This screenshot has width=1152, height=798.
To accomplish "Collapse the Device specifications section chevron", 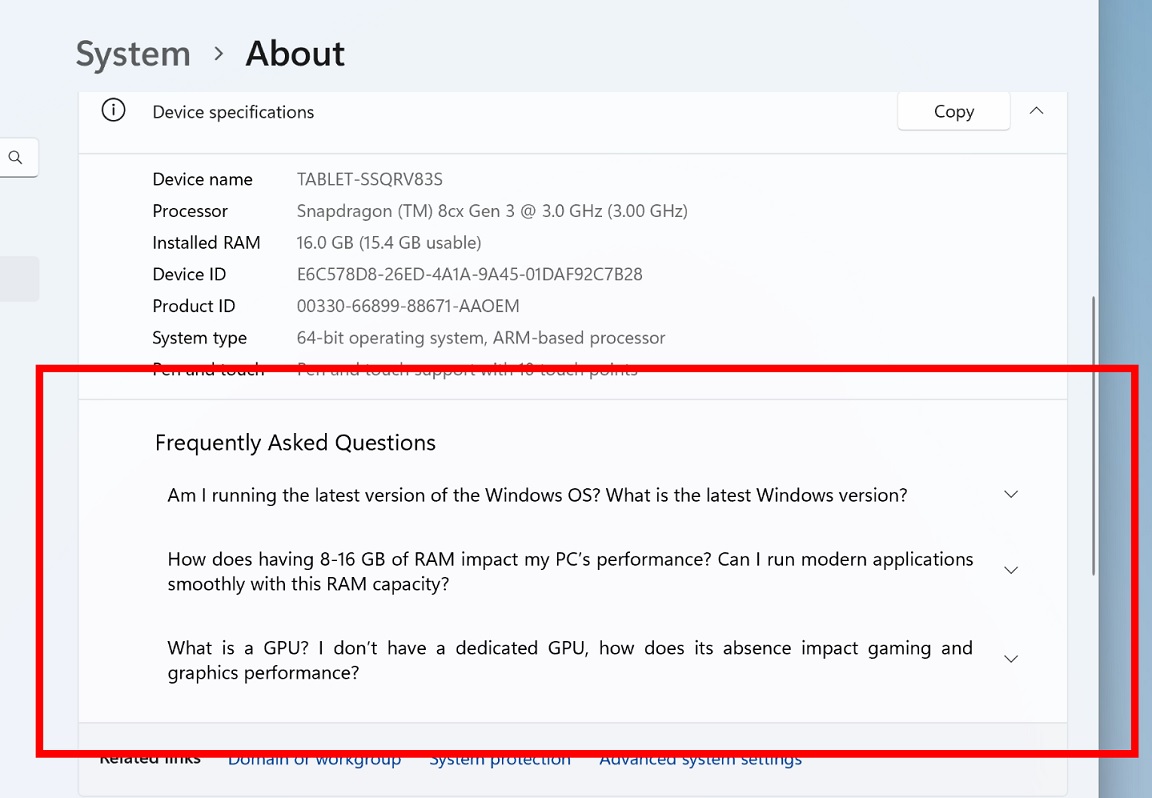I will pos(1036,111).
